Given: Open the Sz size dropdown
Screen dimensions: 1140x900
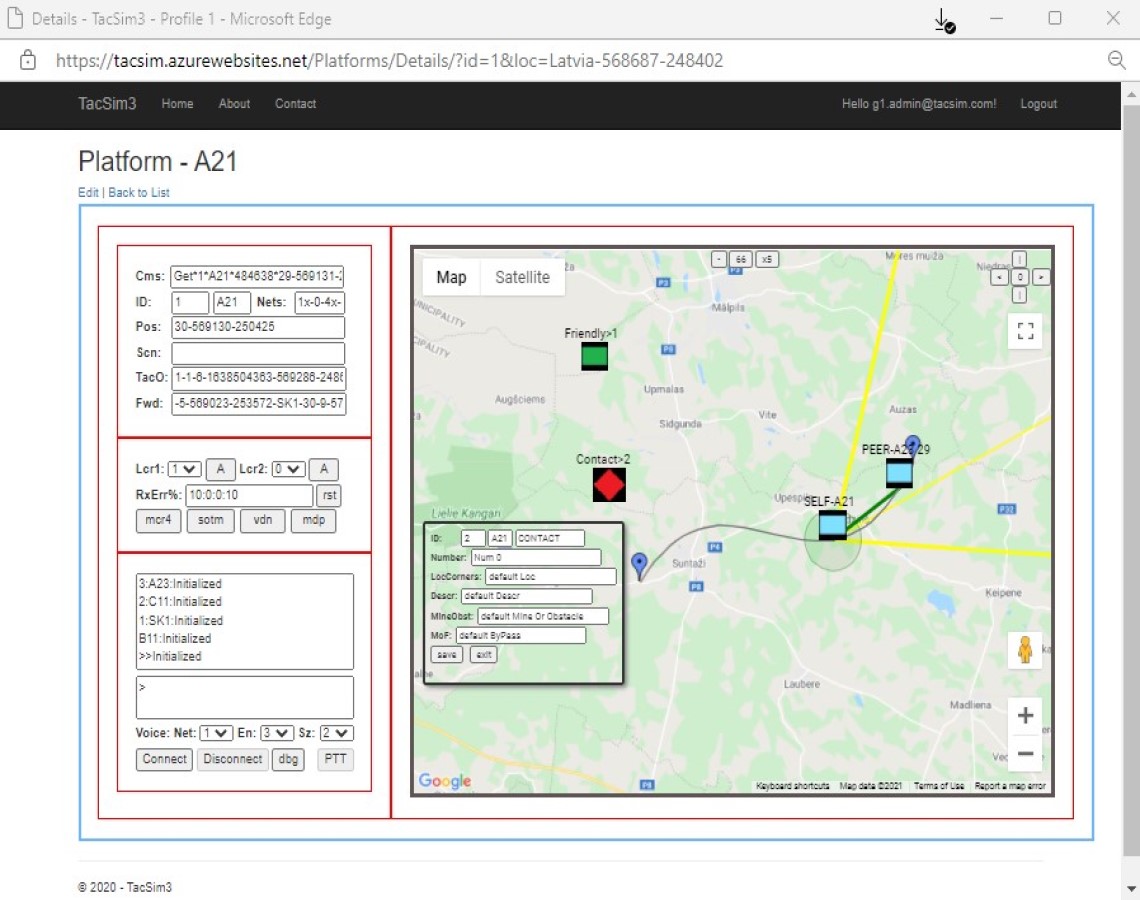Looking at the screenshot, I should point(336,732).
